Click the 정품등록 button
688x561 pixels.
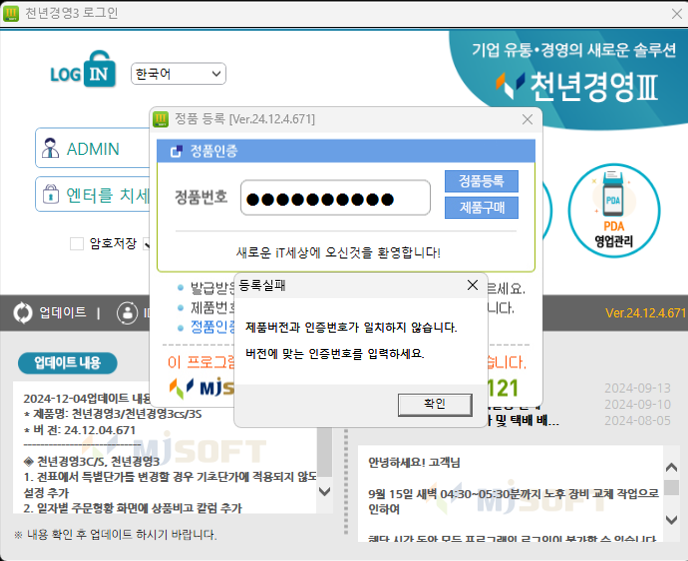coord(481,181)
